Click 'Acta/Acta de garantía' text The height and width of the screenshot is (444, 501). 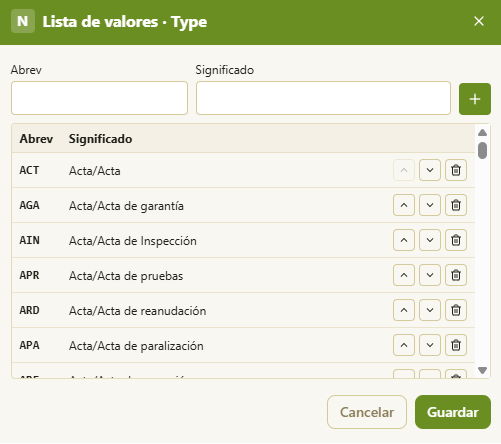click(126, 206)
